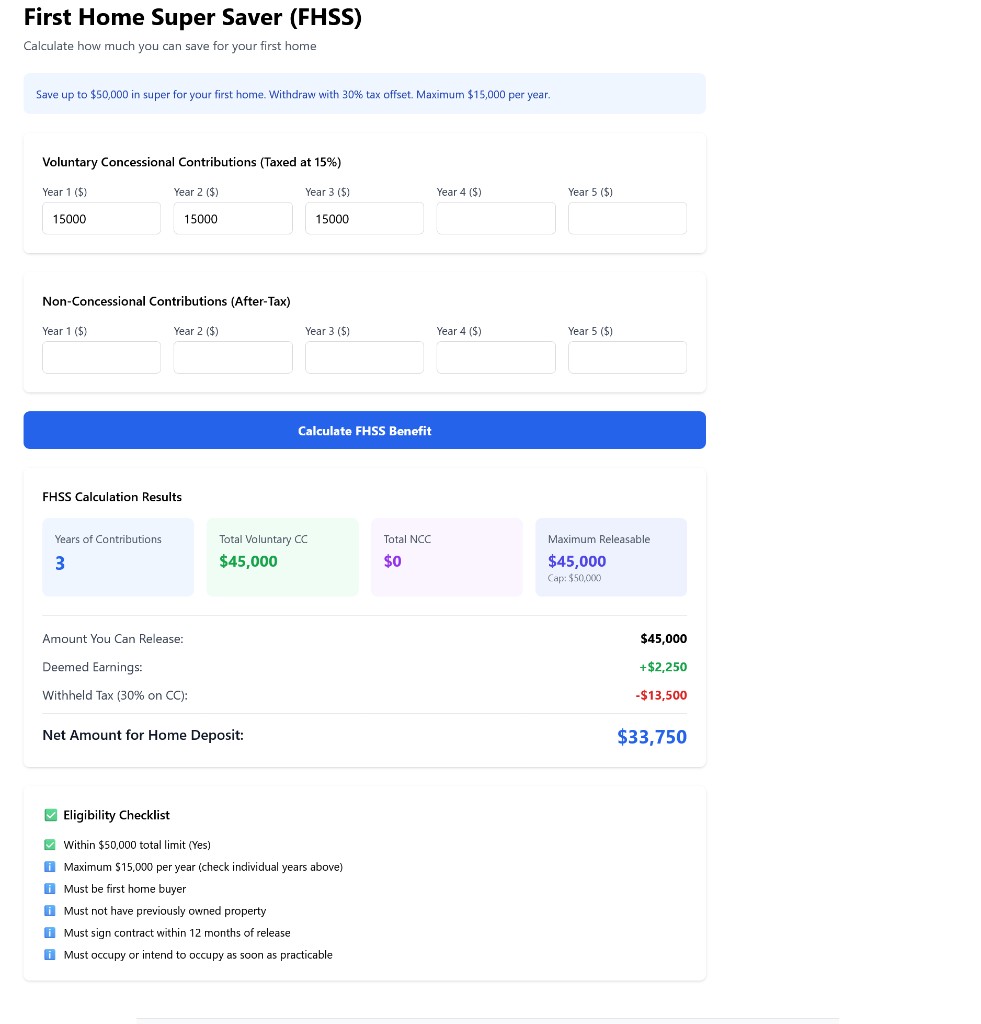Viewport: 981px width, 1024px height.
Task: Click the blue FHSS savings information banner
Action: click(364, 93)
